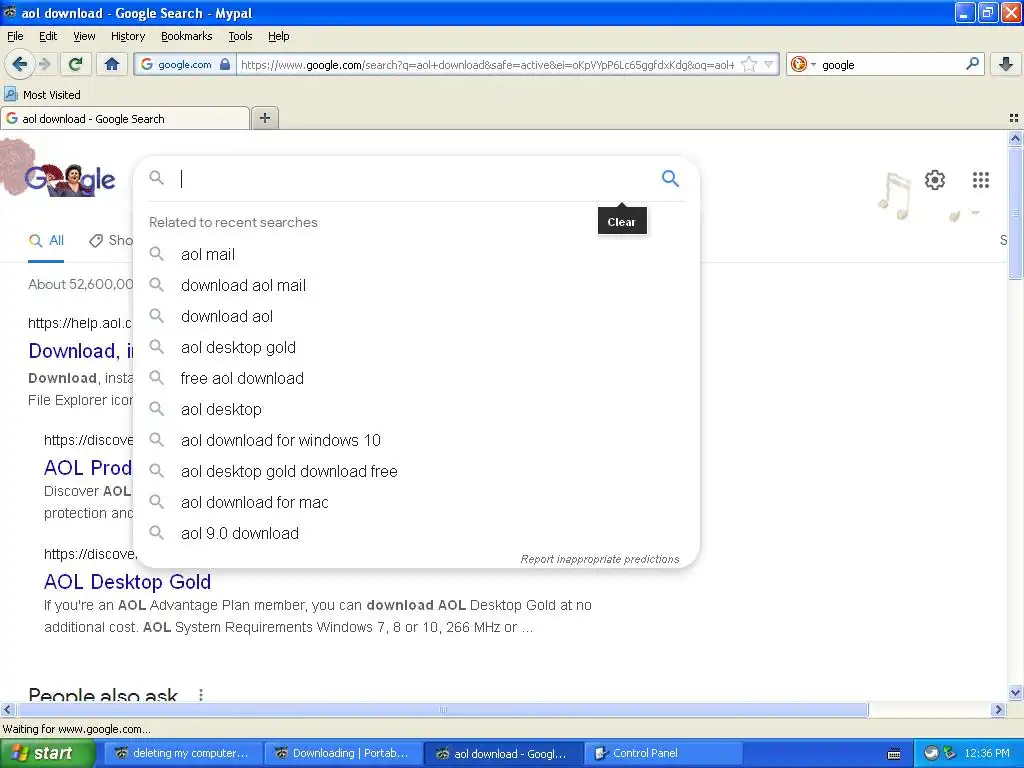Show the tab groups icon
The image size is (1024, 768).
(x=1014, y=118)
